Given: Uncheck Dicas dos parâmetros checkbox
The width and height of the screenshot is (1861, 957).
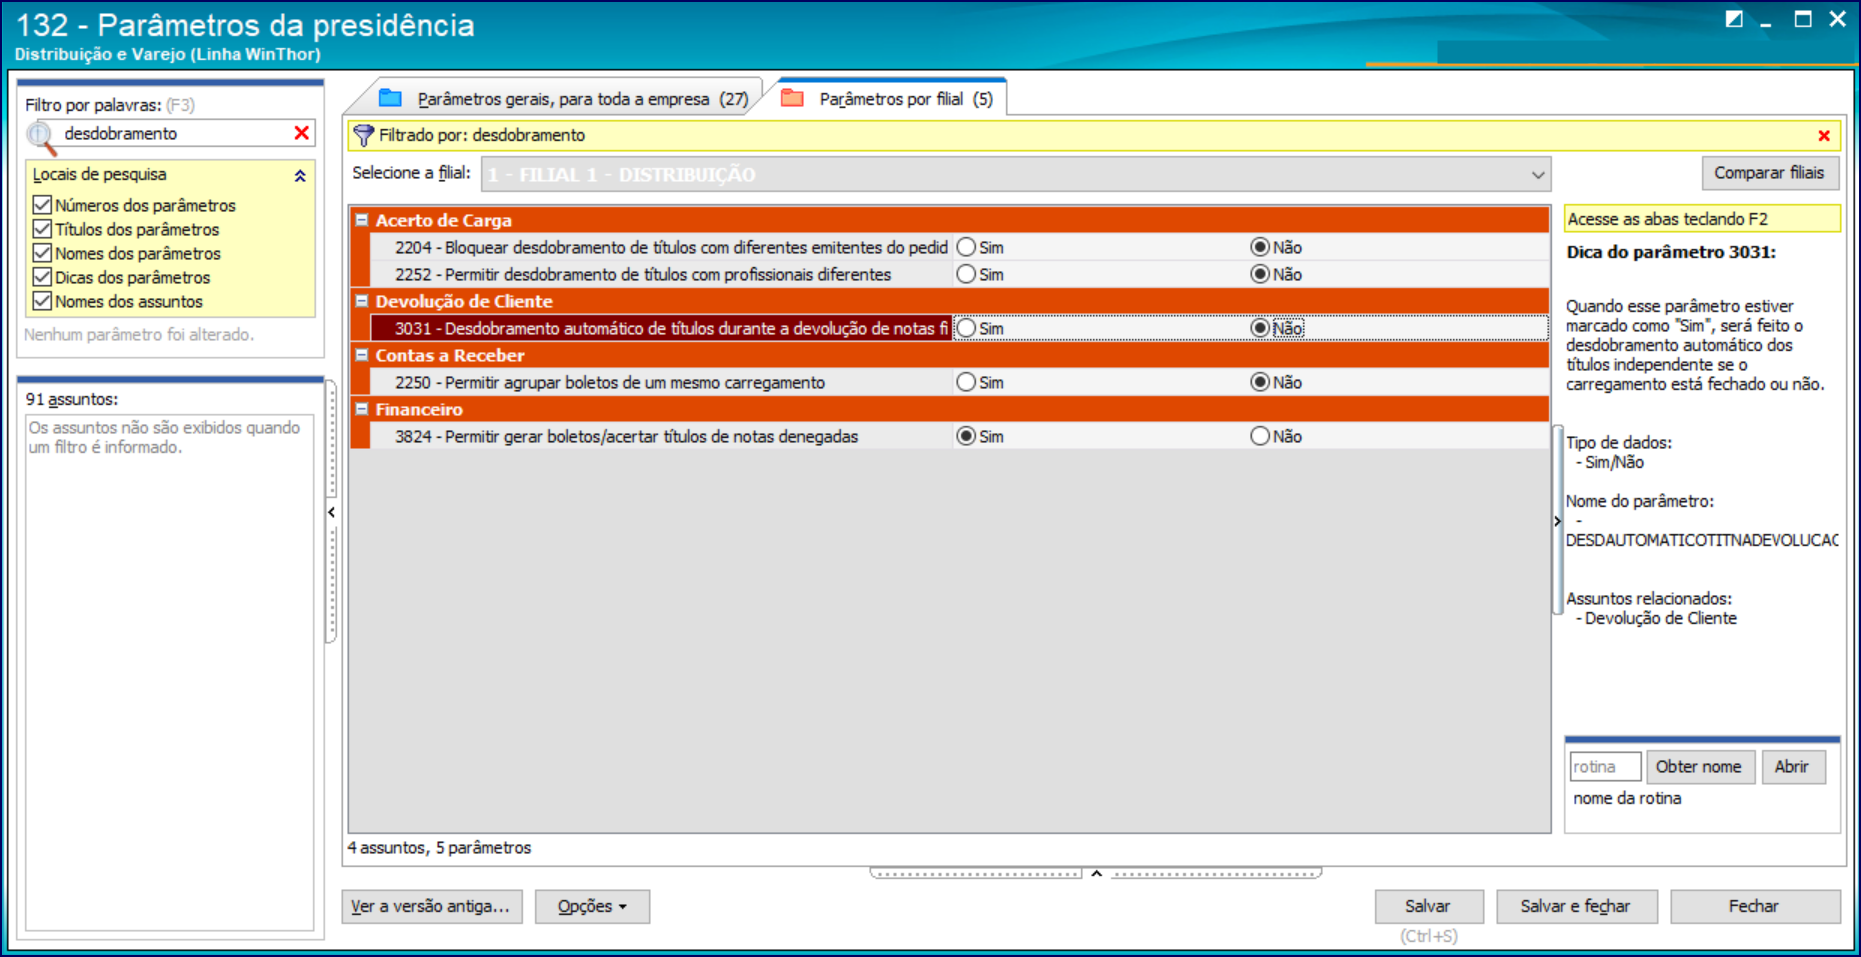Looking at the screenshot, I should pyautogui.click(x=42, y=277).
